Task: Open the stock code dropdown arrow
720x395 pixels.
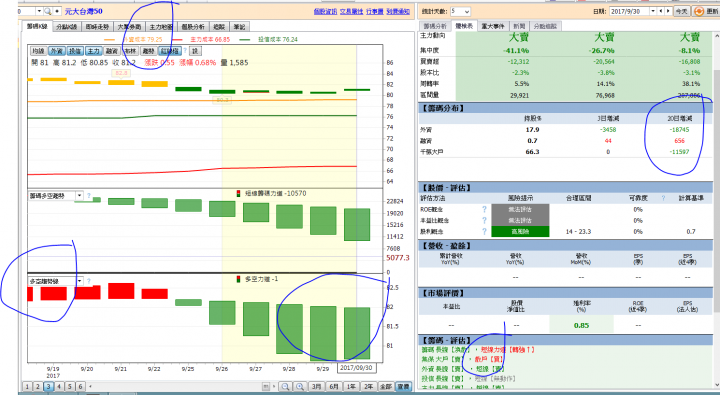Action: click(x=39, y=11)
